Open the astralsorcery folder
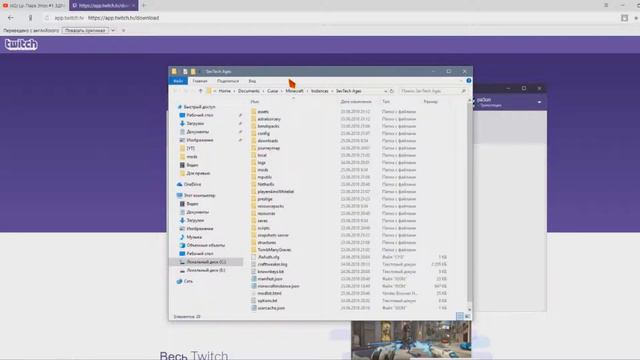 269,119
